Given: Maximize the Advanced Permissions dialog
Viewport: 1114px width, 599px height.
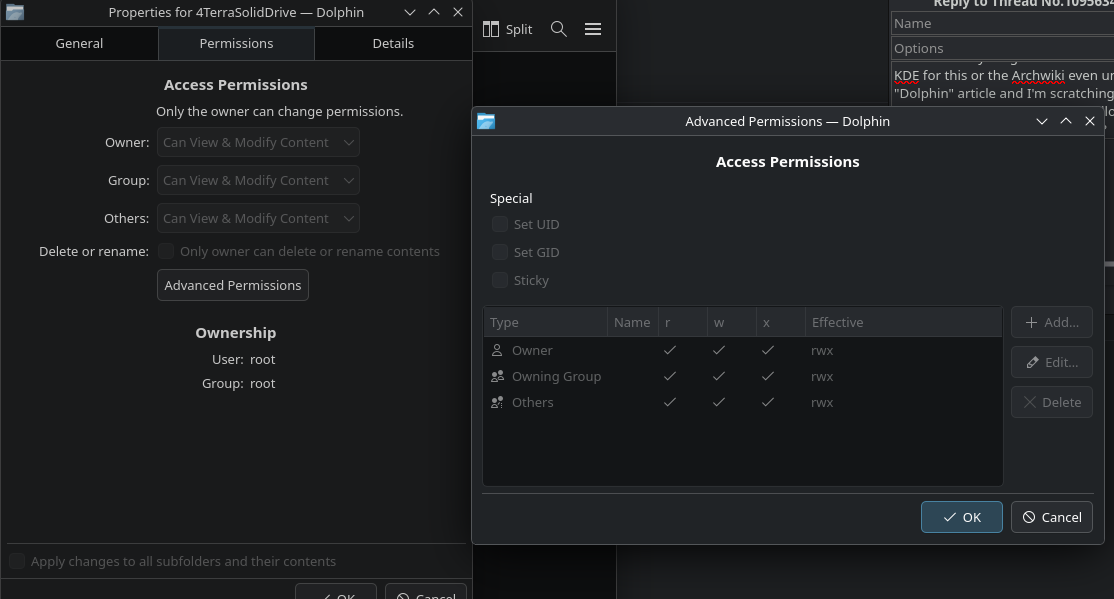Looking at the screenshot, I should point(1066,122).
